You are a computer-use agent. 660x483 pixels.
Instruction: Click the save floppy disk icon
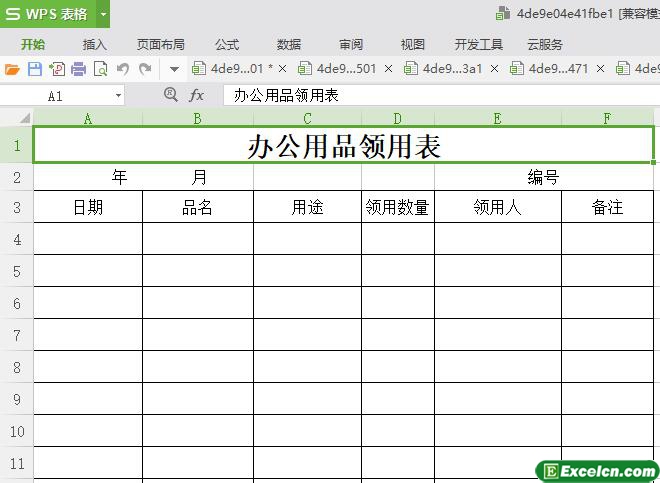point(35,69)
